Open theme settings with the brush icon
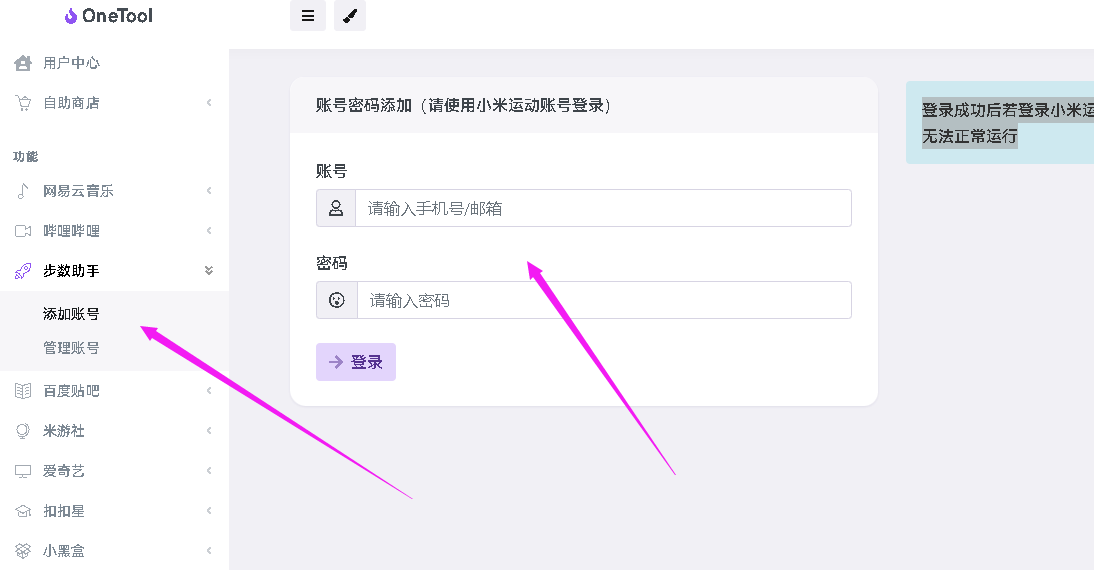Image resolution: width=1094 pixels, height=570 pixels. click(350, 15)
